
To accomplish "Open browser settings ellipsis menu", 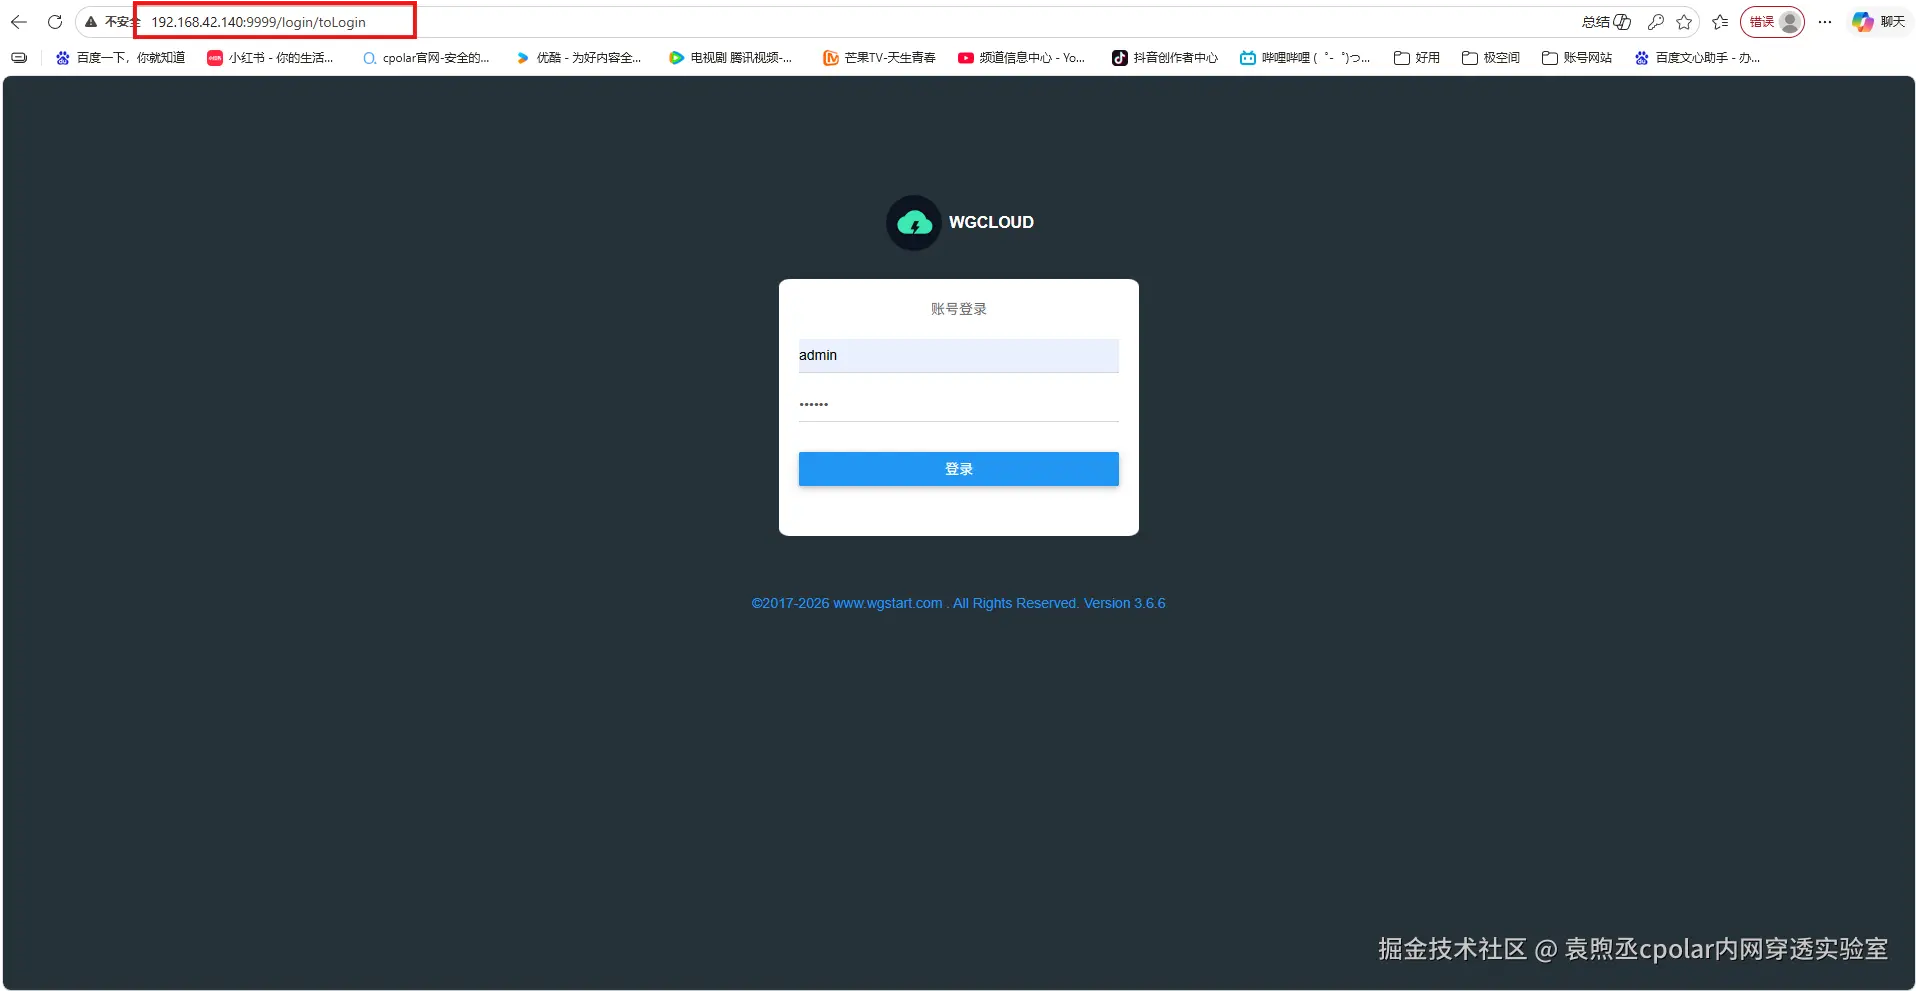I will pos(1825,22).
